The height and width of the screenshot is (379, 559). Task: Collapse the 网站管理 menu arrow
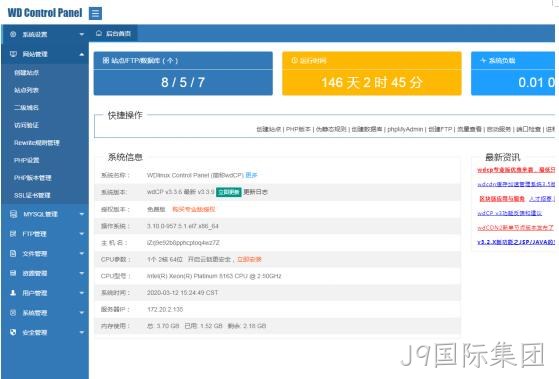(82, 54)
